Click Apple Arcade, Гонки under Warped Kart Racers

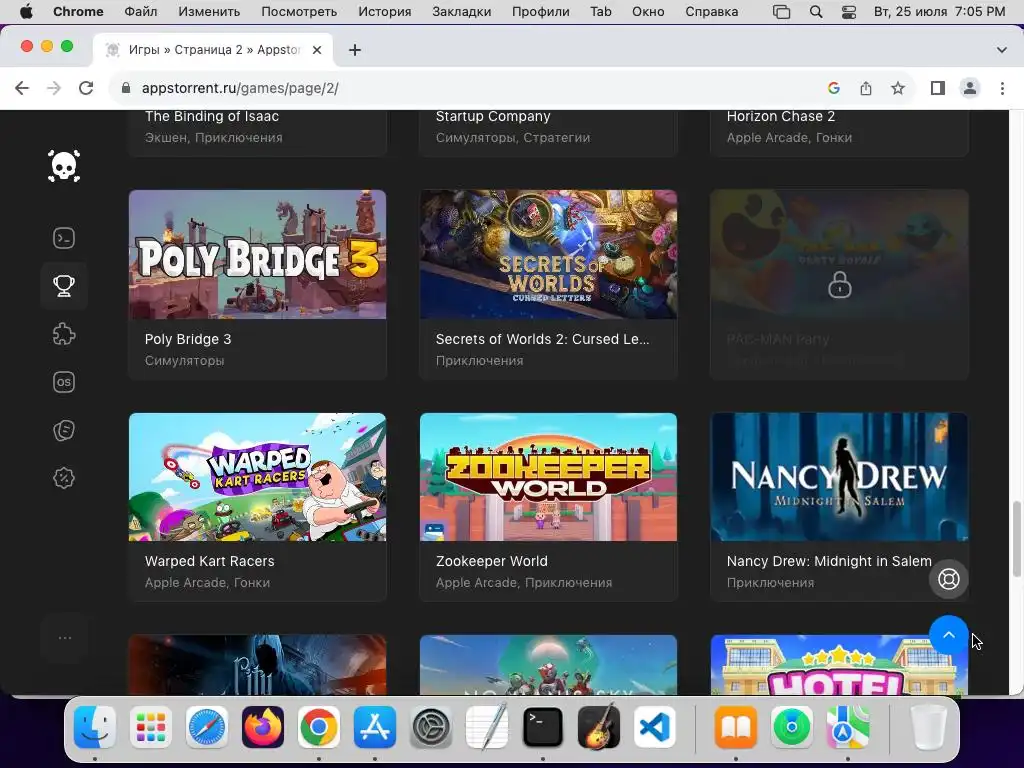[x=207, y=583]
